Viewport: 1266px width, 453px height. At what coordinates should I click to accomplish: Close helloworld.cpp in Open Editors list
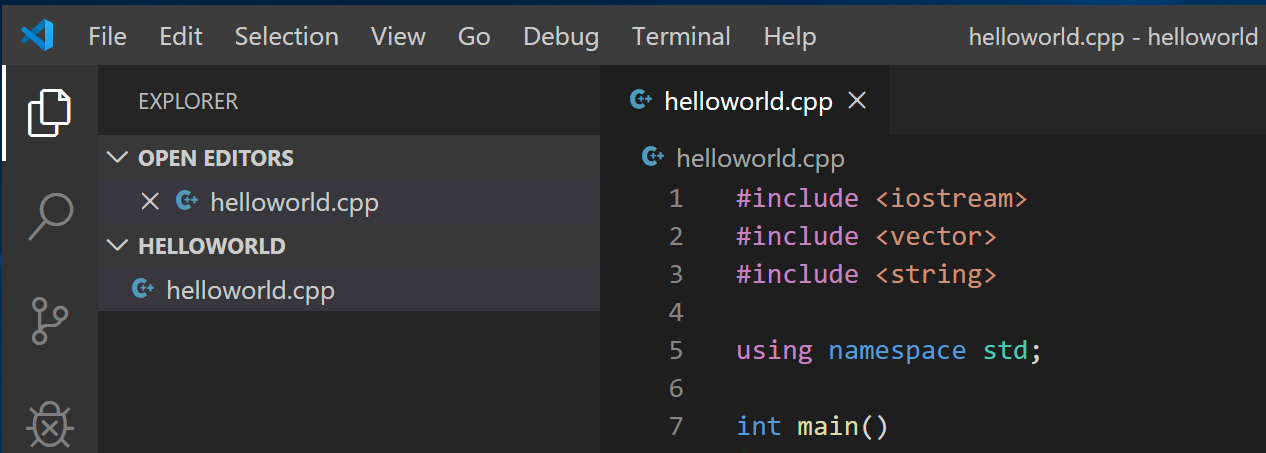point(150,202)
